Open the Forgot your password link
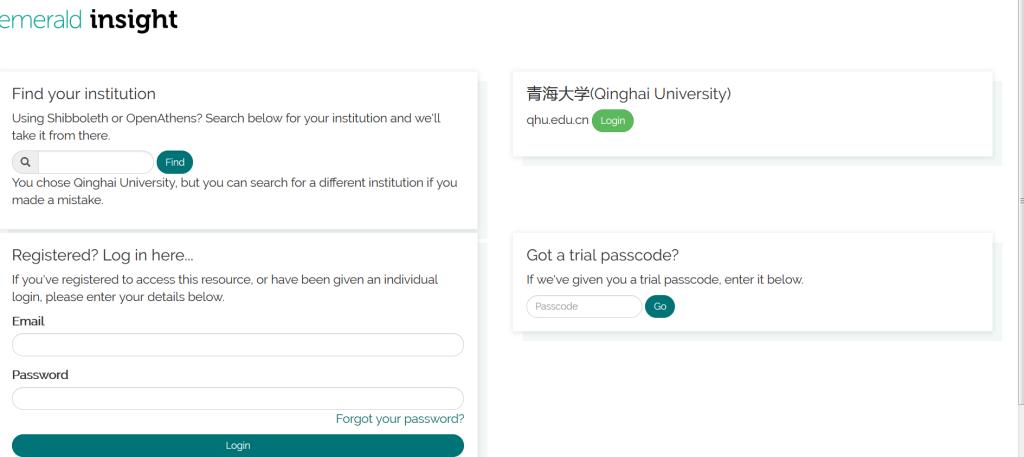 [x=400, y=419]
